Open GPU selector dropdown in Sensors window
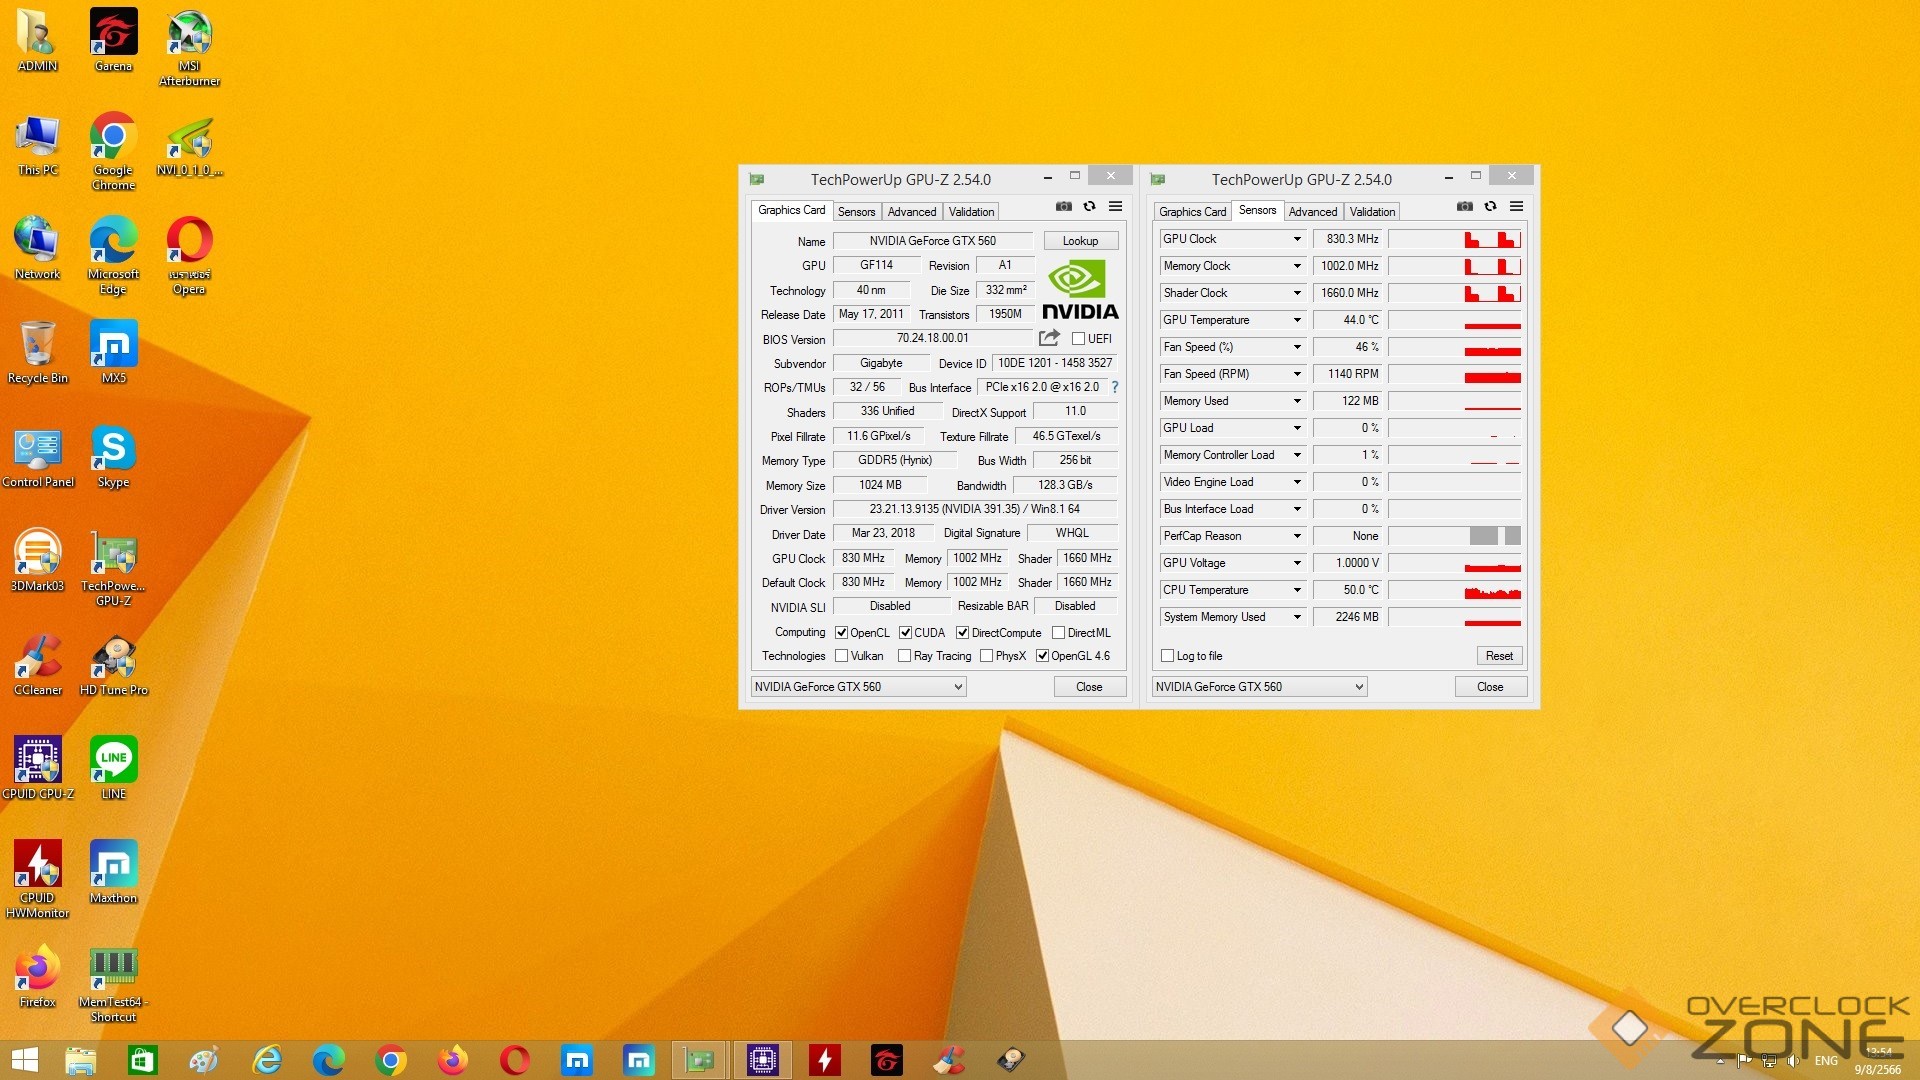The height and width of the screenshot is (1080, 1920). [x=1259, y=687]
